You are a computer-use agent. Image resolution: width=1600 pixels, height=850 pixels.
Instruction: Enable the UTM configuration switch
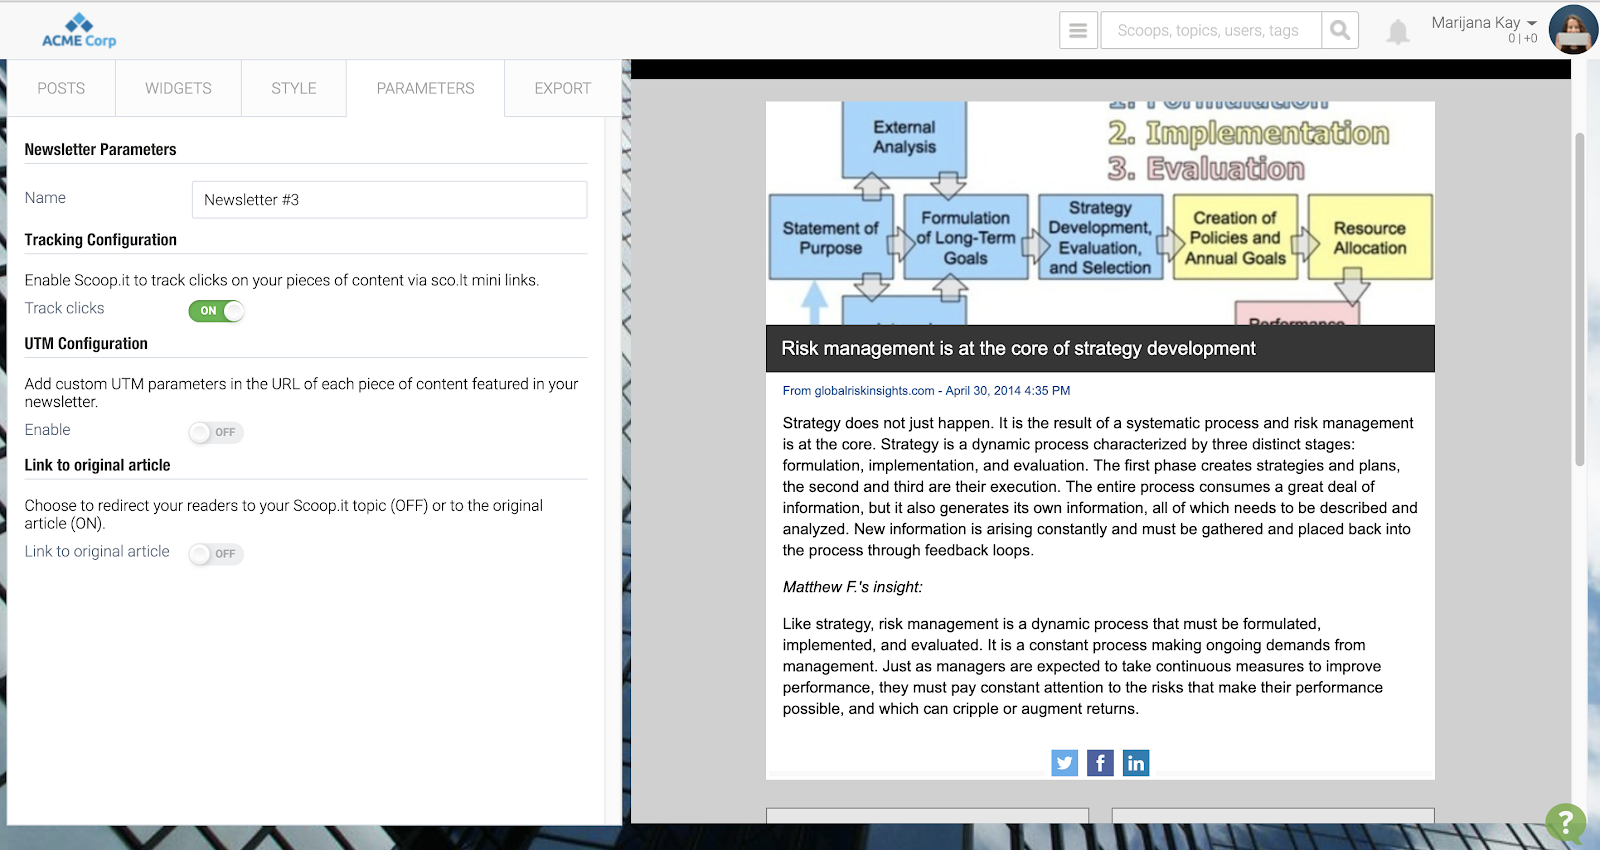click(x=216, y=432)
